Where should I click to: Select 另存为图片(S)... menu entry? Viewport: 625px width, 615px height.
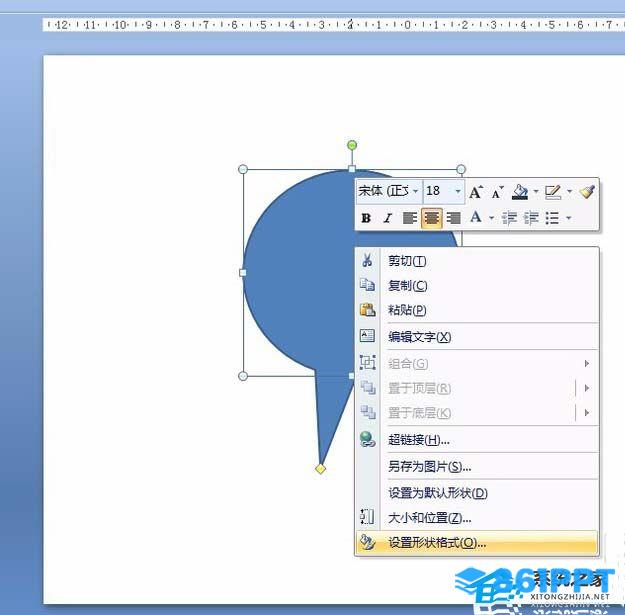477,466
